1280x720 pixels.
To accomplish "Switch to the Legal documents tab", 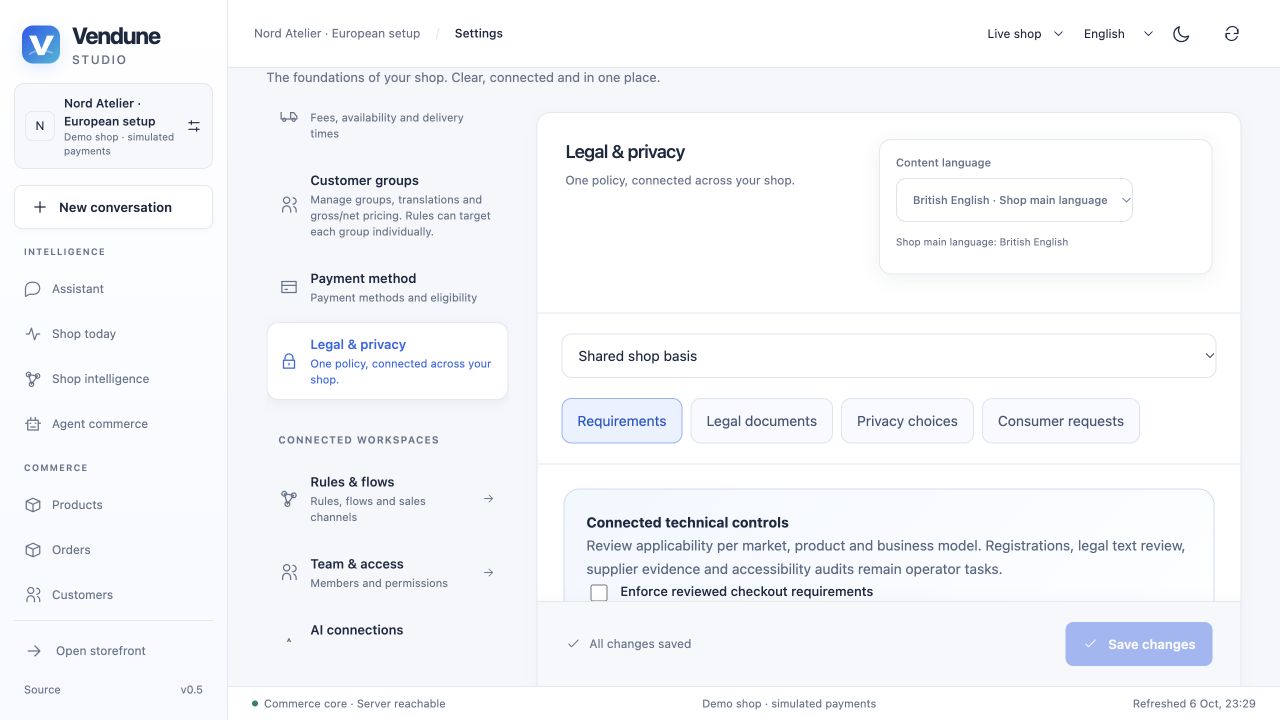I will [x=762, y=421].
